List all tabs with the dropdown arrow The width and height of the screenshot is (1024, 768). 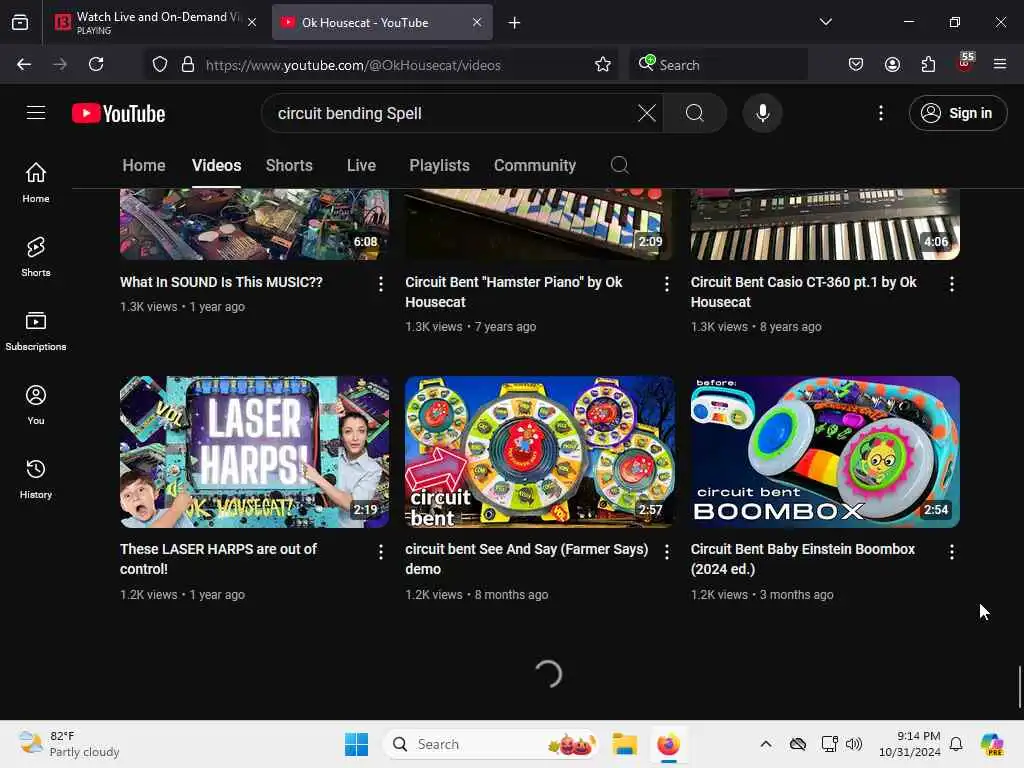[825, 22]
